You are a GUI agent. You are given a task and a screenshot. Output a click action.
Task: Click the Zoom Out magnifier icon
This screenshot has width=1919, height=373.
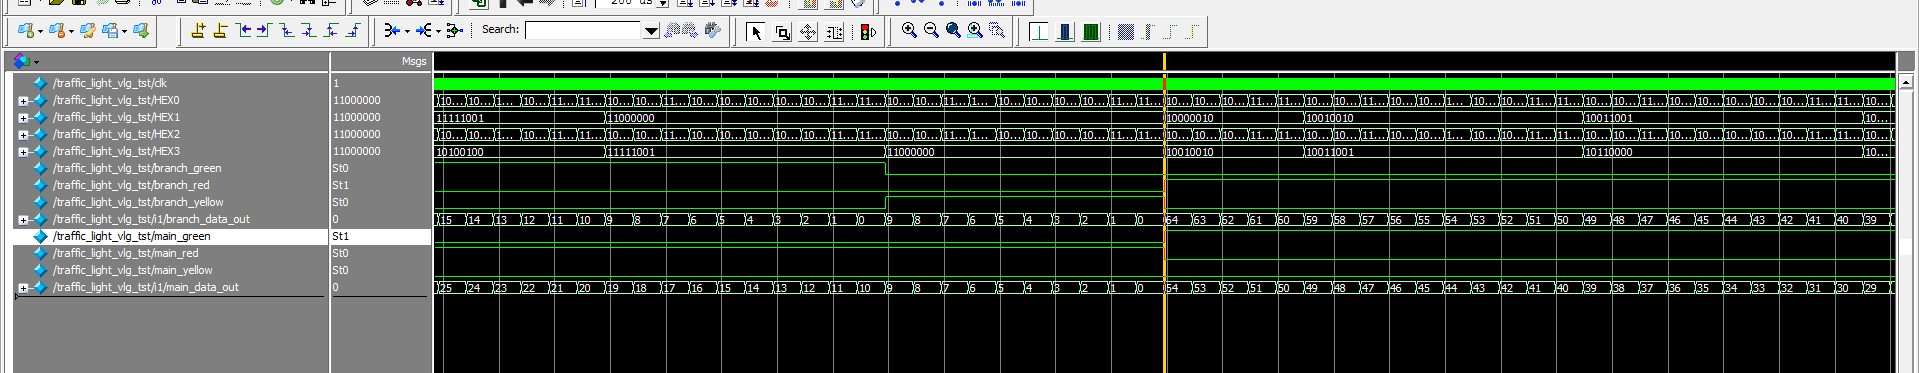click(x=931, y=30)
